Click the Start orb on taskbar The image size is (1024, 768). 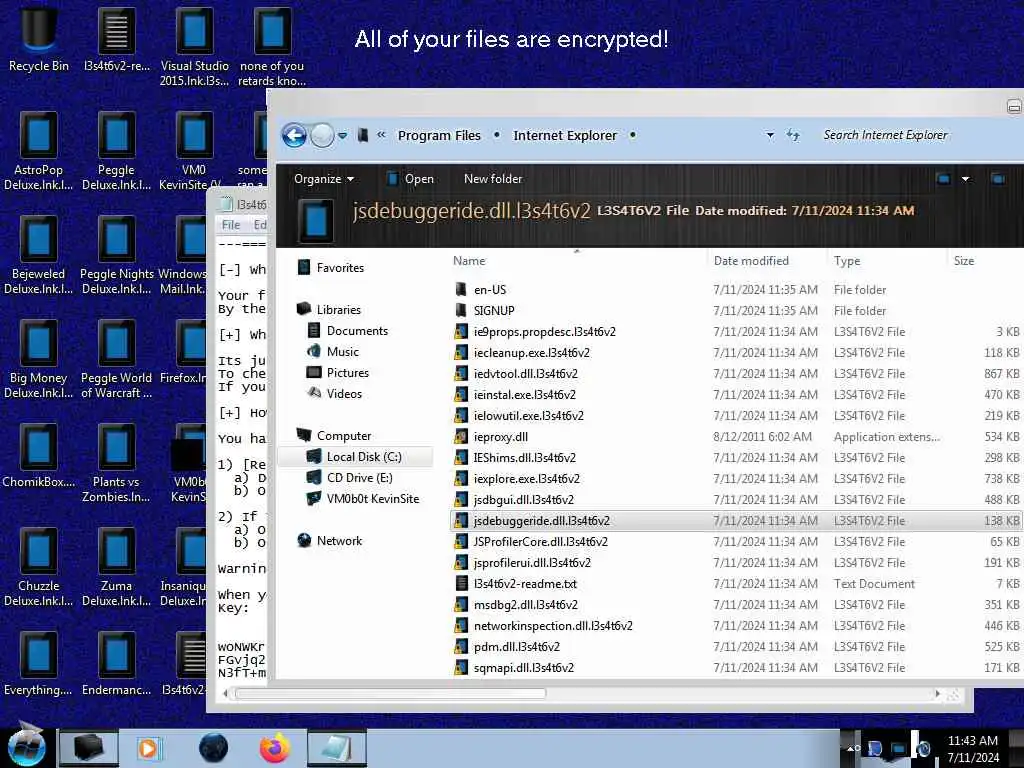pos(27,748)
